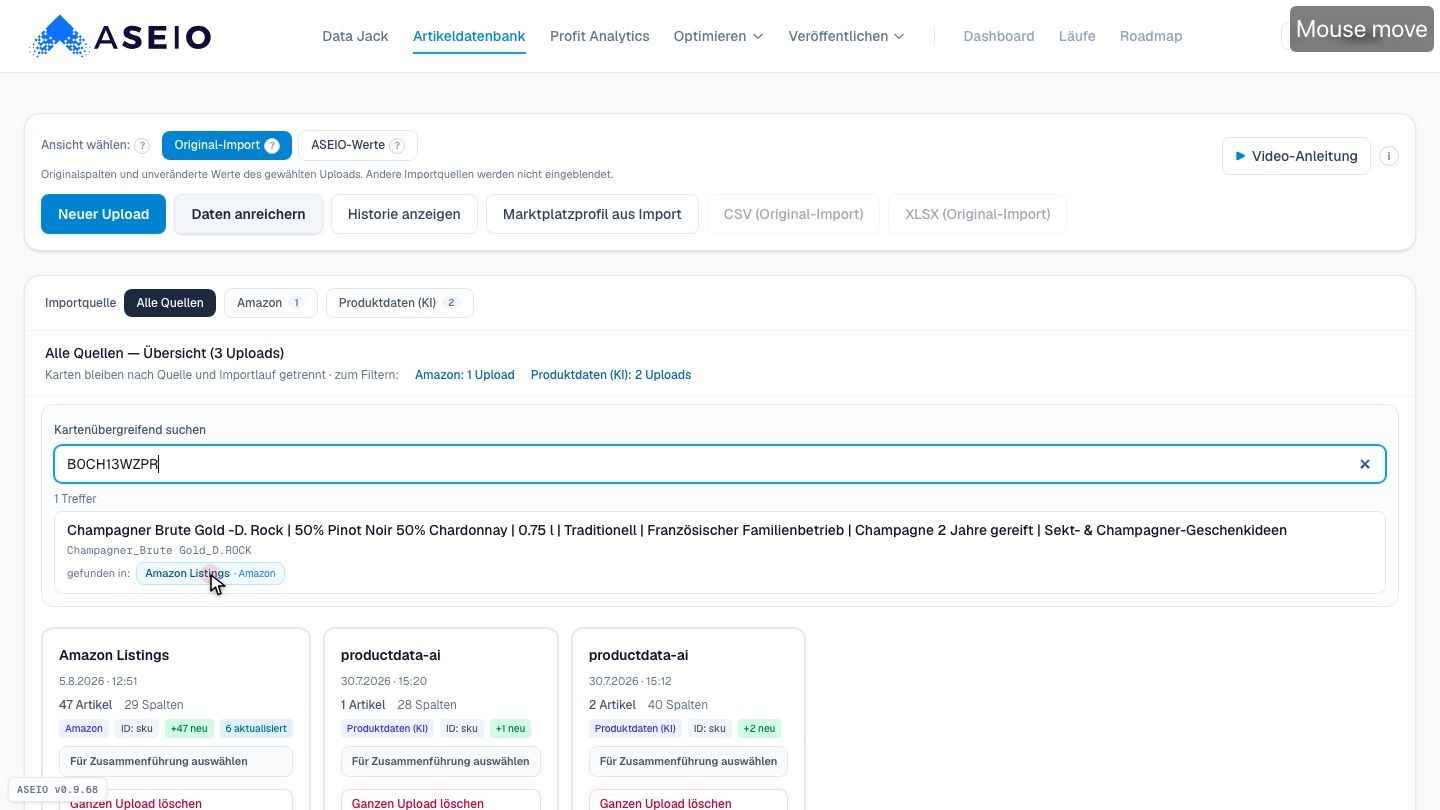Click the '6 aktualisiert' badge

pyautogui.click(x=256, y=729)
